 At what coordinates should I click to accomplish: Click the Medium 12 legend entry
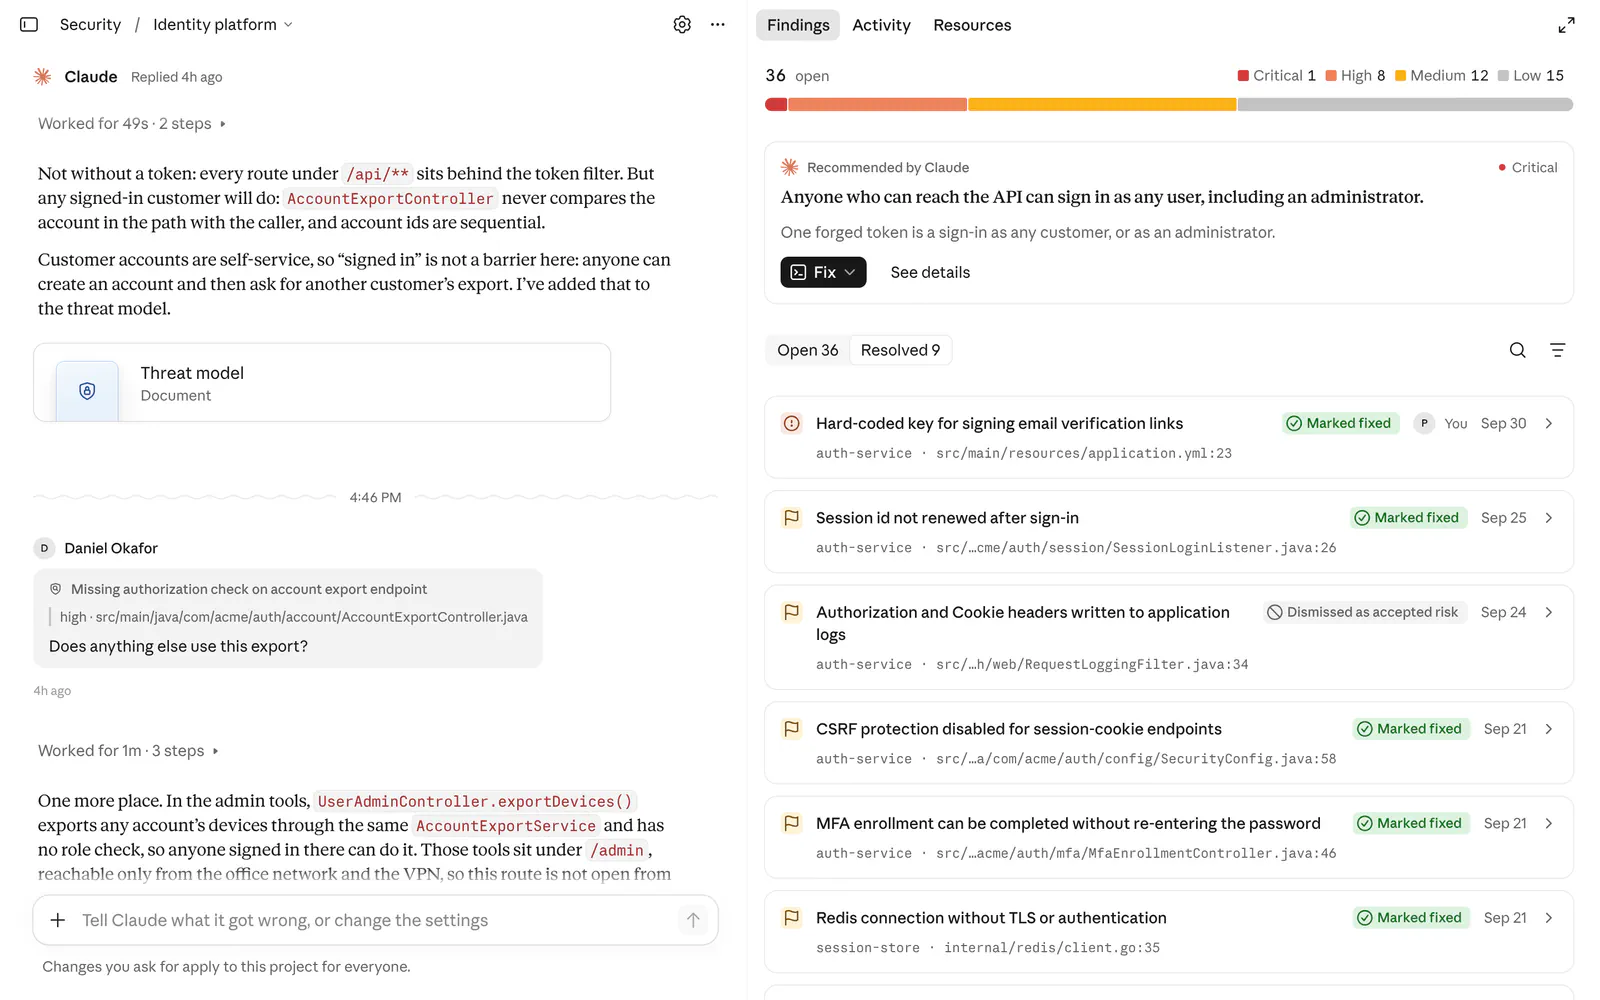click(1442, 75)
